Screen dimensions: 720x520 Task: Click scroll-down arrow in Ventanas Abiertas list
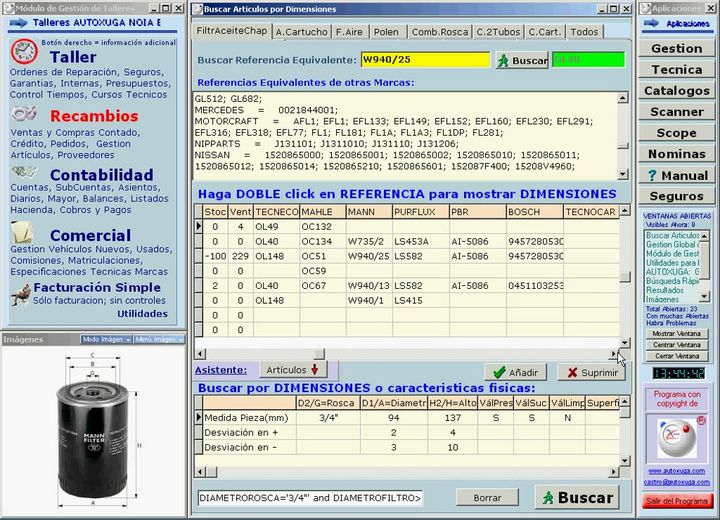coord(704,297)
